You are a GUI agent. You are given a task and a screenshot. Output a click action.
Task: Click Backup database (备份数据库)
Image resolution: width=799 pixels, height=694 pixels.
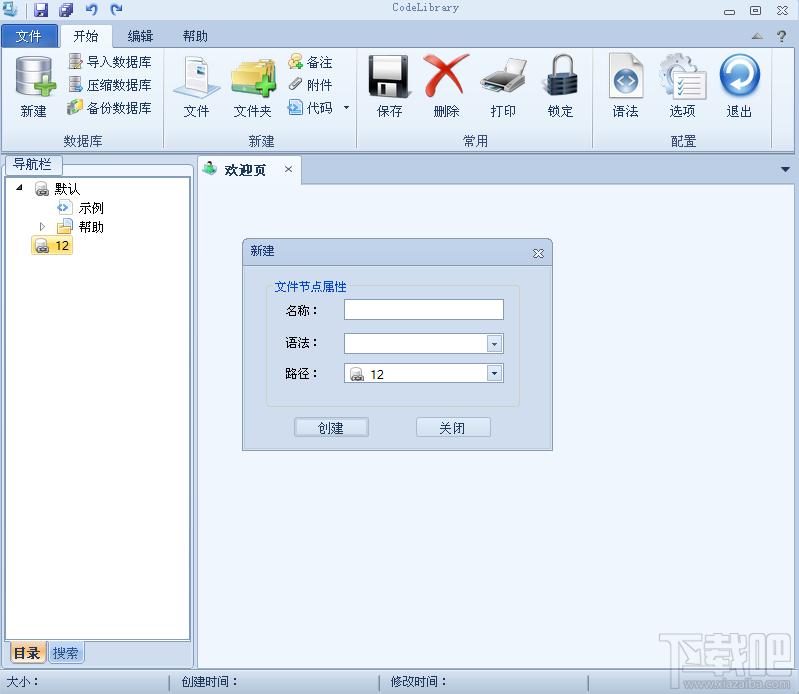[x=110, y=108]
